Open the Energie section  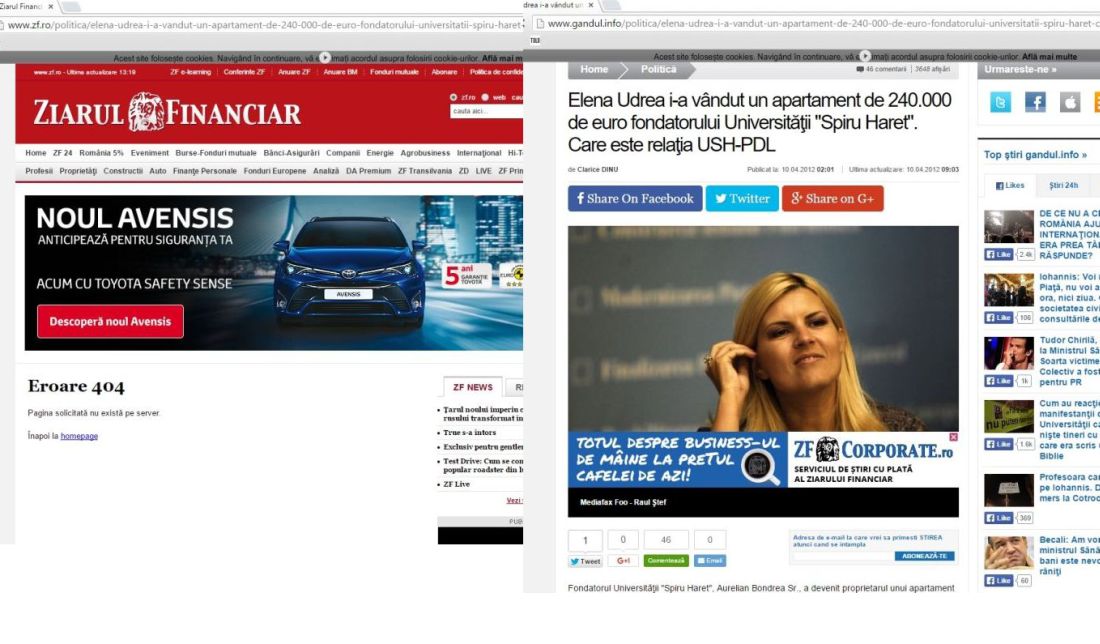pos(380,153)
